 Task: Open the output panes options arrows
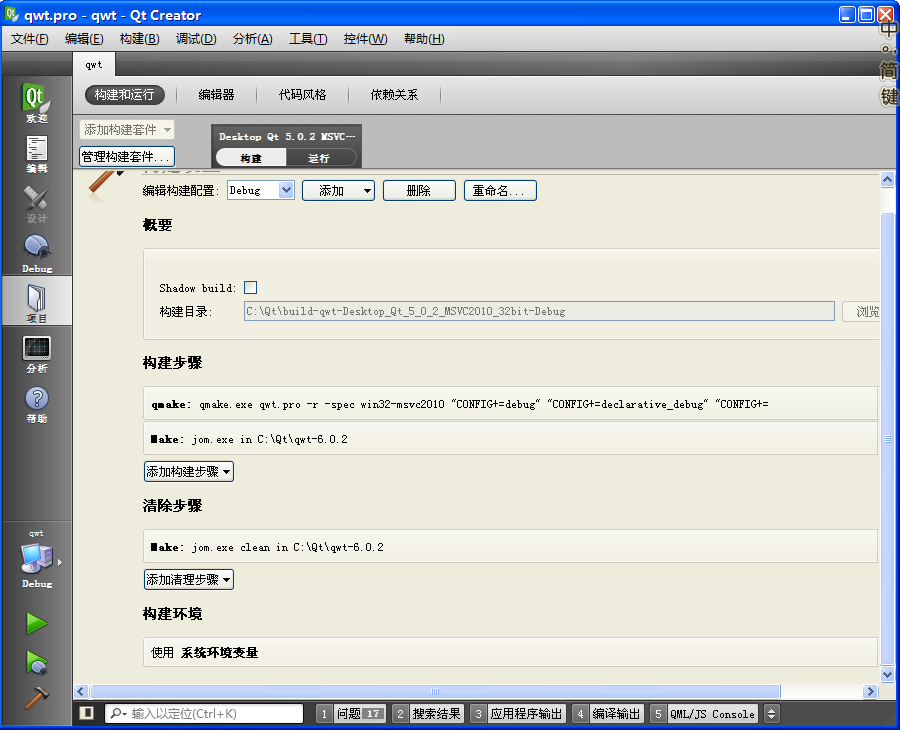pyautogui.click(x=771, y=714)
